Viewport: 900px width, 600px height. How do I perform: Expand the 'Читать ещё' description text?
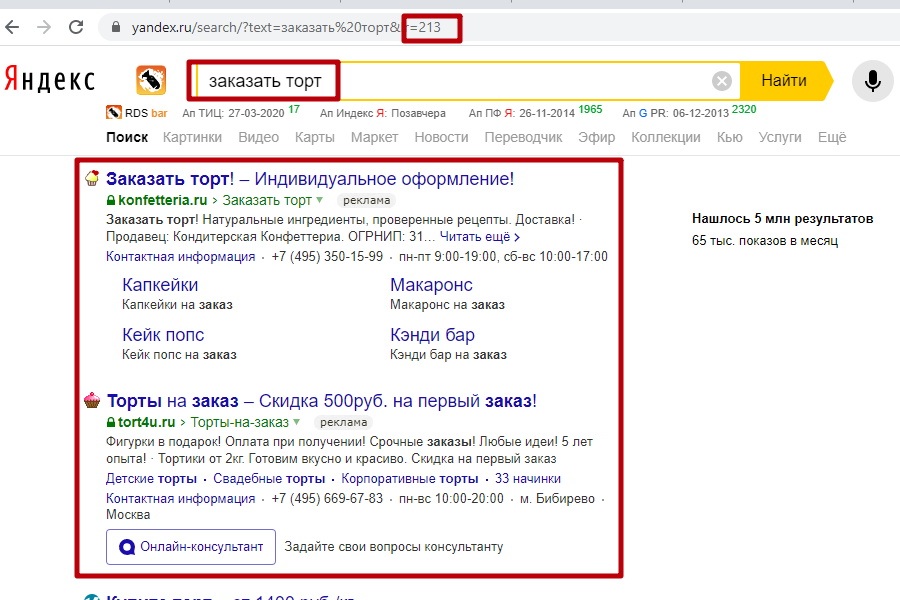[x=480, y=237]
